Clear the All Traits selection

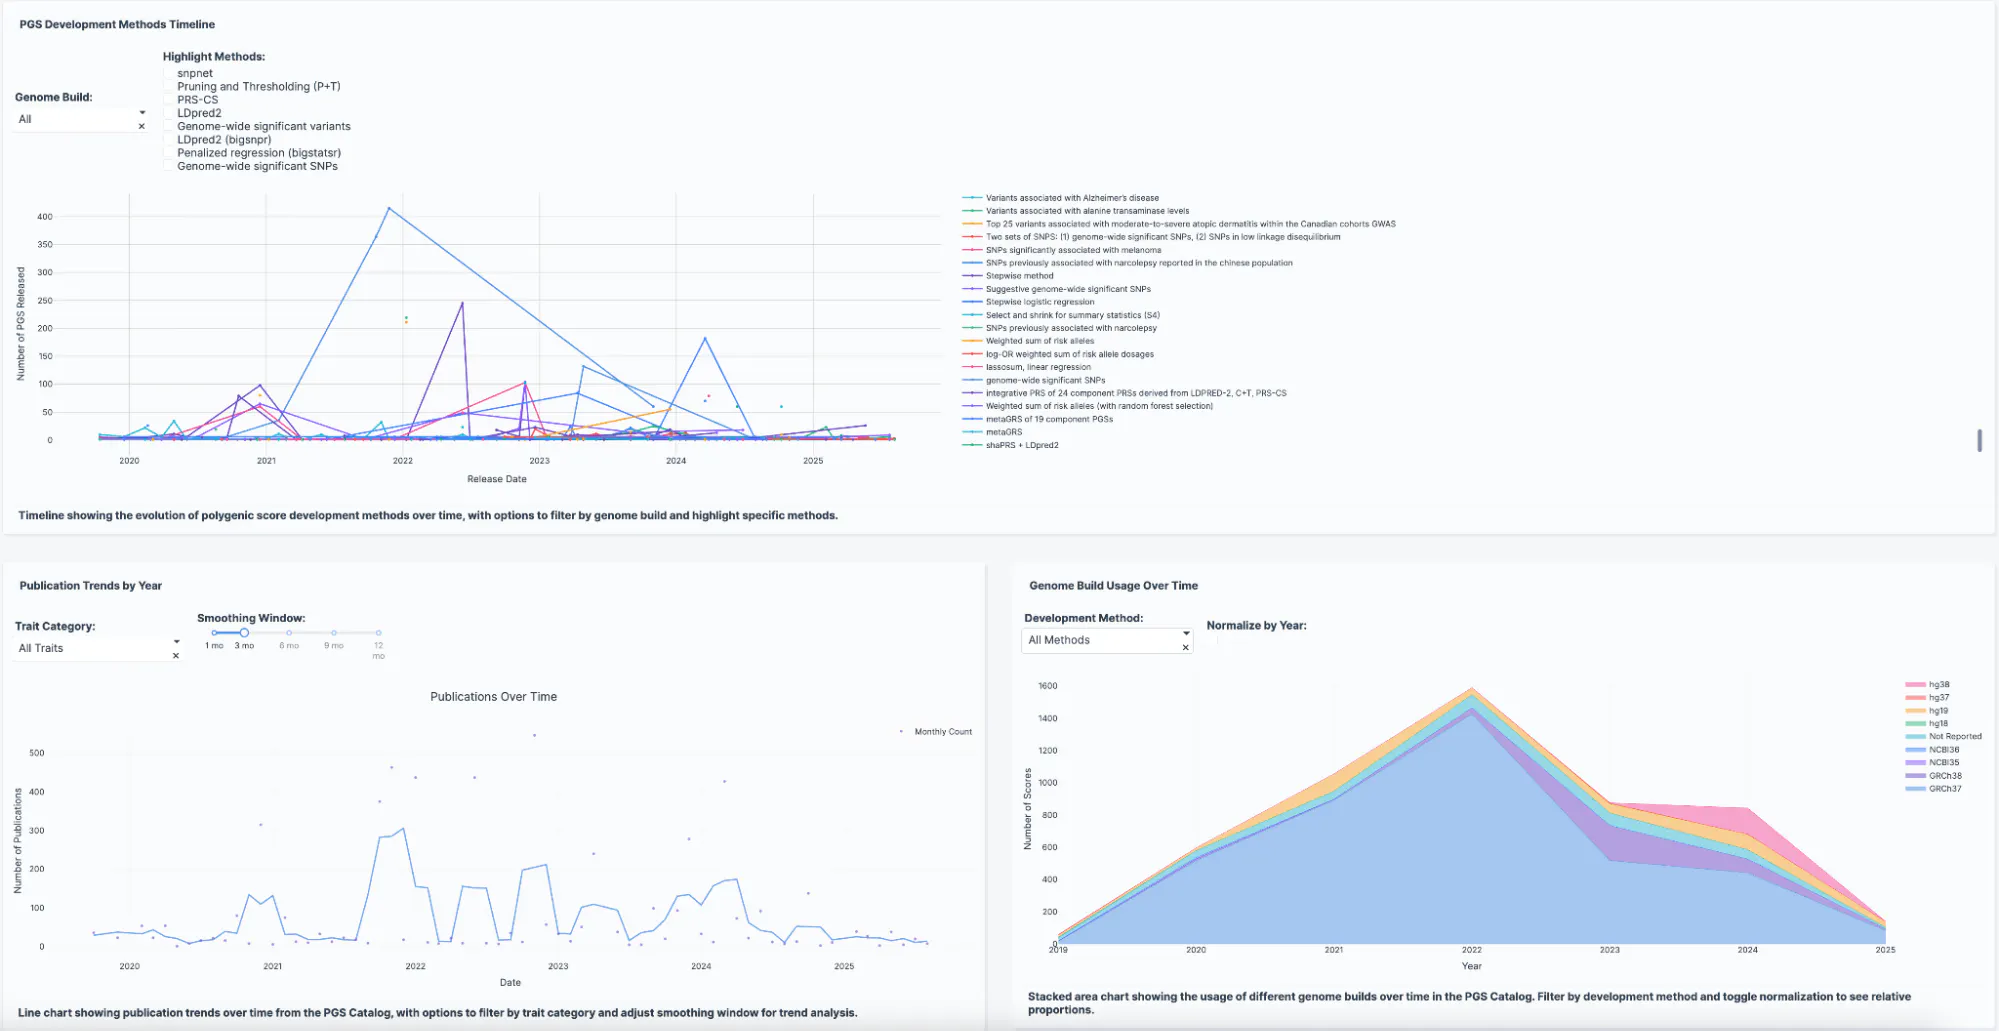pos(176,656)
